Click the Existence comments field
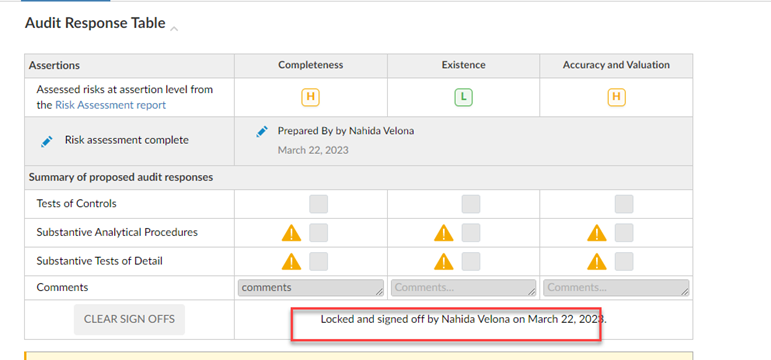Image resolution: width=771 pixels, height=360 pixels. tap(464, 288)
